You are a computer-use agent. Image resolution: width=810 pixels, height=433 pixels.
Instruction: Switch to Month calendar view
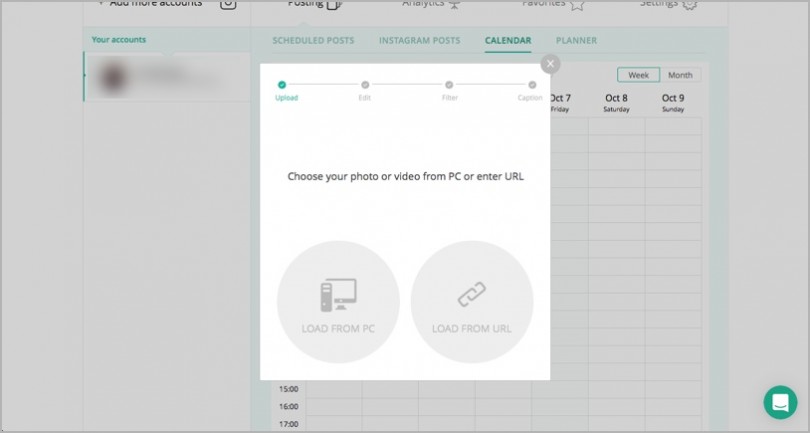point(680,75)
